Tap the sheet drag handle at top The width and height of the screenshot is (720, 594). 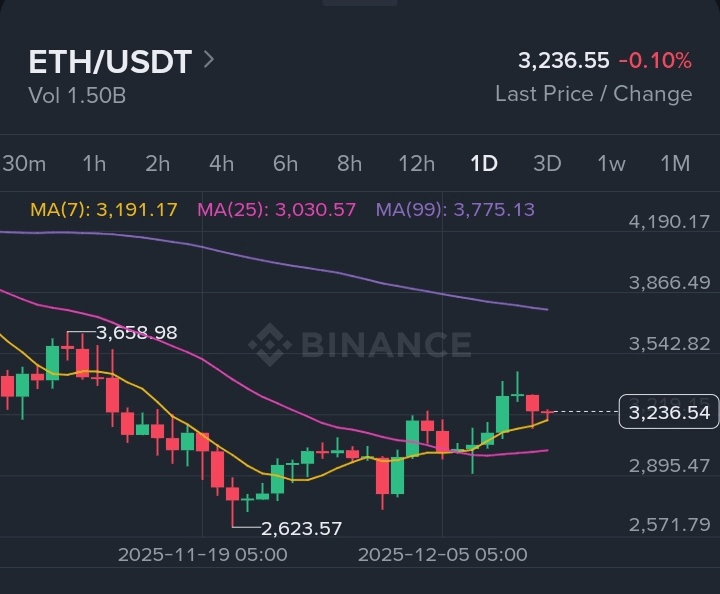point(360,2)
